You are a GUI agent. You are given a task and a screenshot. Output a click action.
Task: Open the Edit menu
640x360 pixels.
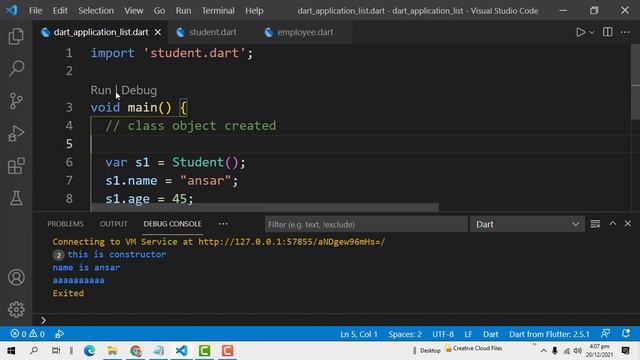(x=60, y=11)
